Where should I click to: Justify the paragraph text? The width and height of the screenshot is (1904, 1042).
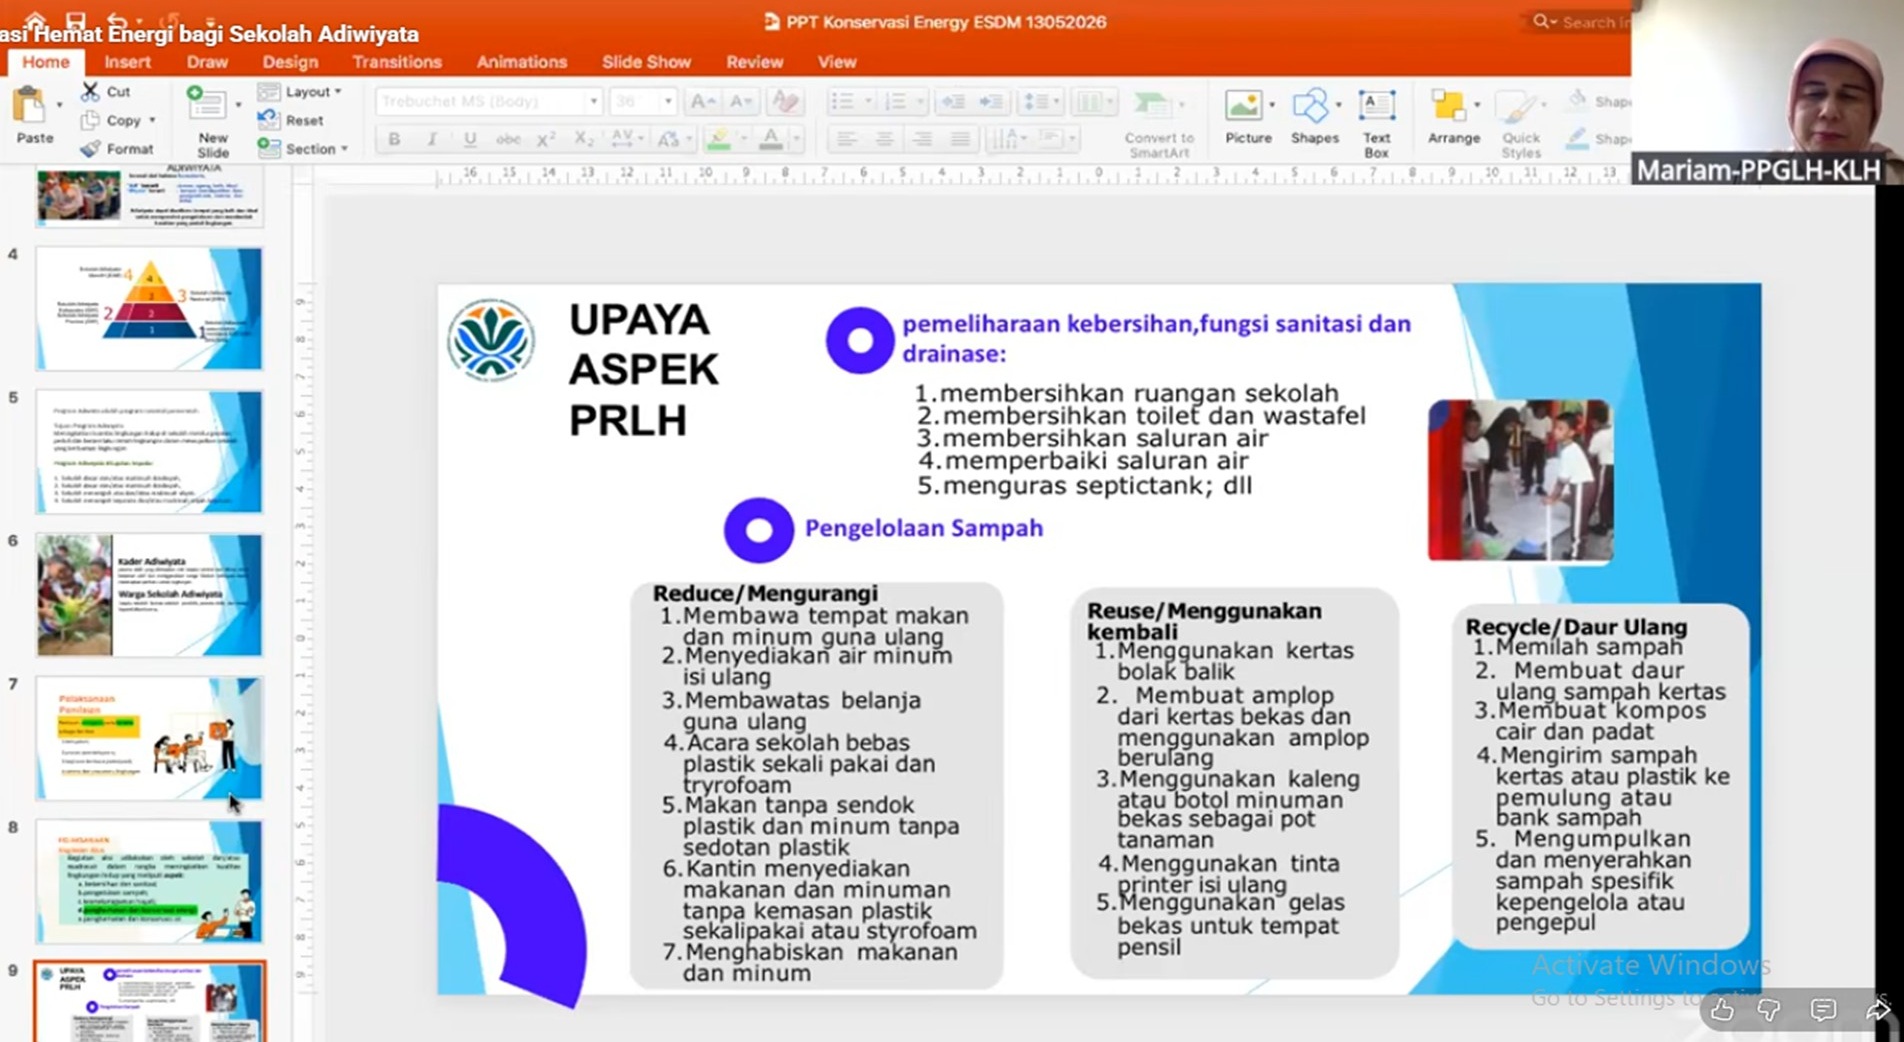click(x=960, y=139)
